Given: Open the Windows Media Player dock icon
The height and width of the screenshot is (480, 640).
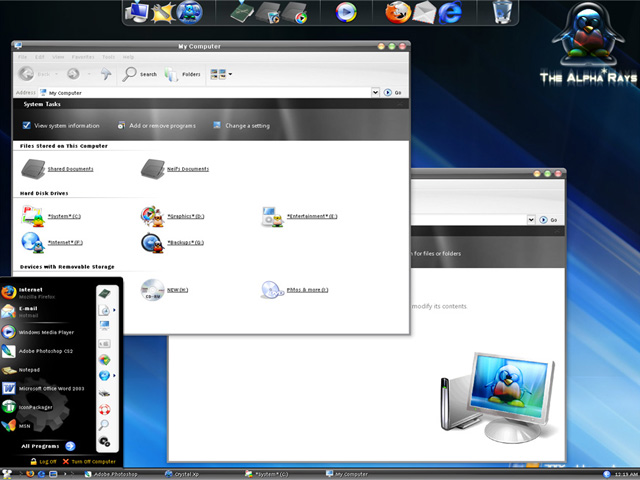Looking at the screenshot, I should coord(346,12).
